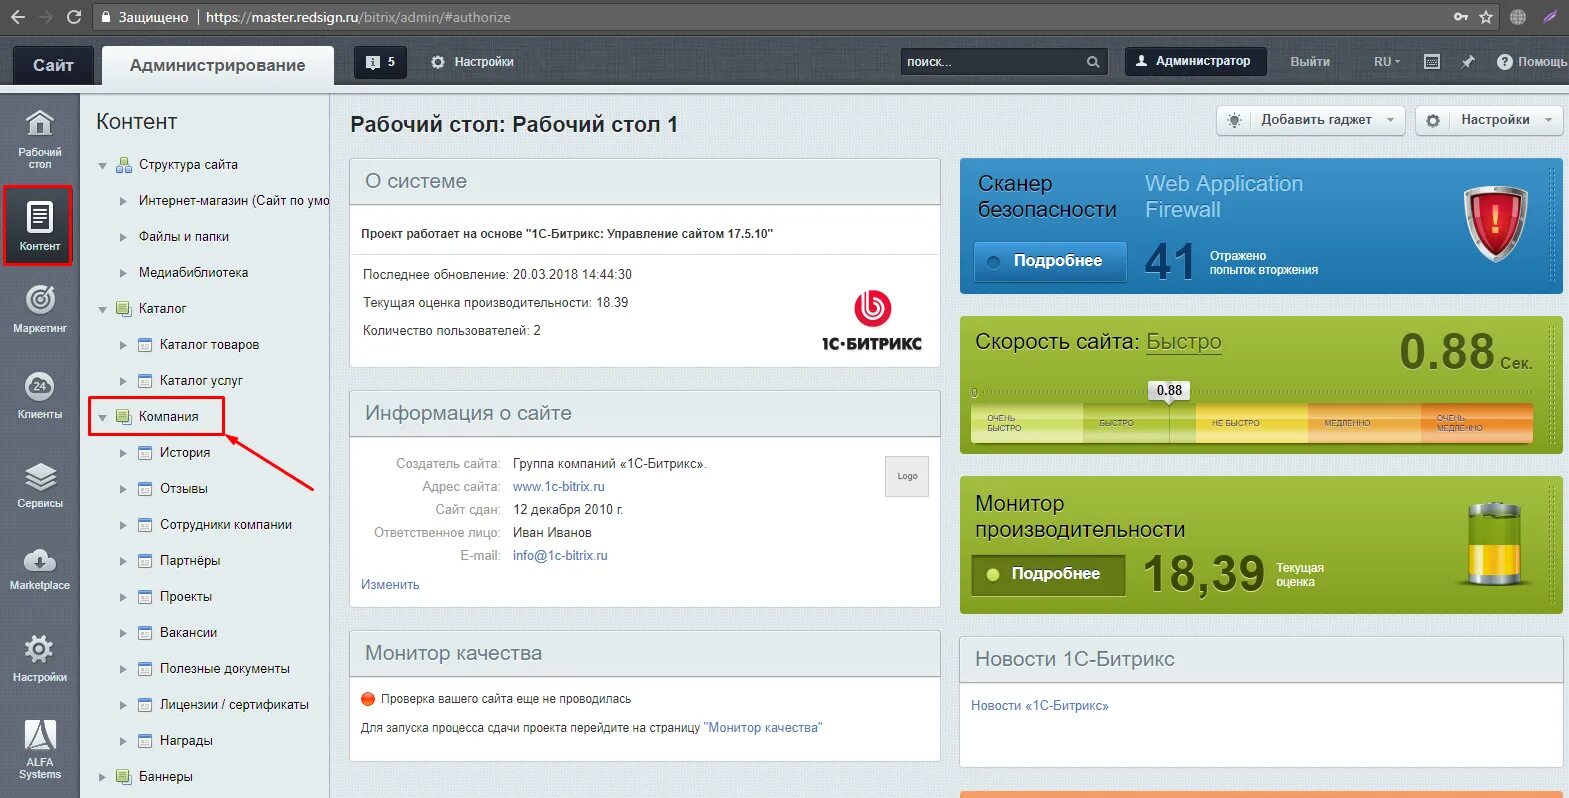Click the Администратор user button
This screenshot has height=798, width=1569.
(1195, 61)
